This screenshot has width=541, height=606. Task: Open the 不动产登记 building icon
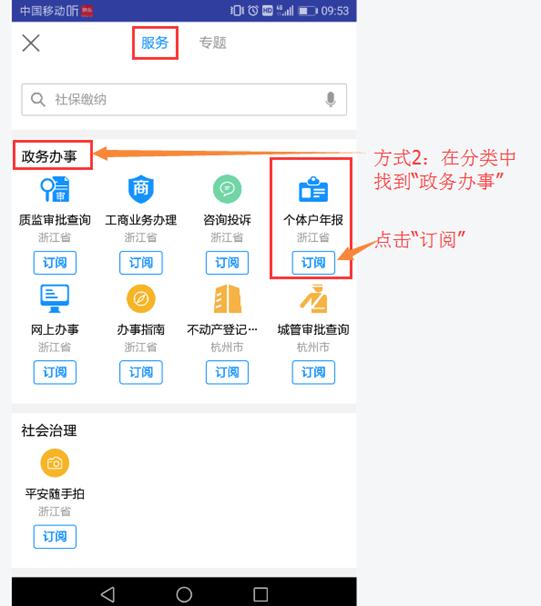[x=227, y=298]
